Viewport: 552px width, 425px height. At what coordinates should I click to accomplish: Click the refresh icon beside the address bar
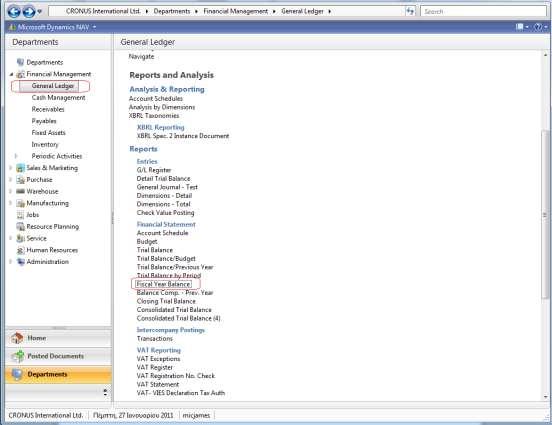410,11
